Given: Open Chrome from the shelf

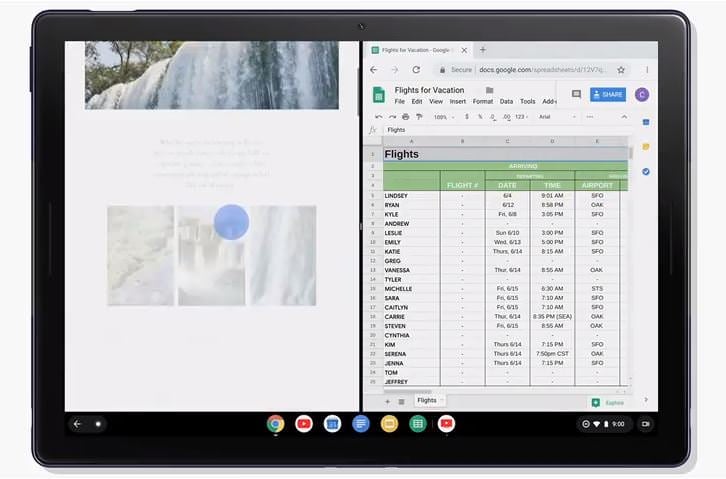Looking at the screenshot, I should 275,424.
